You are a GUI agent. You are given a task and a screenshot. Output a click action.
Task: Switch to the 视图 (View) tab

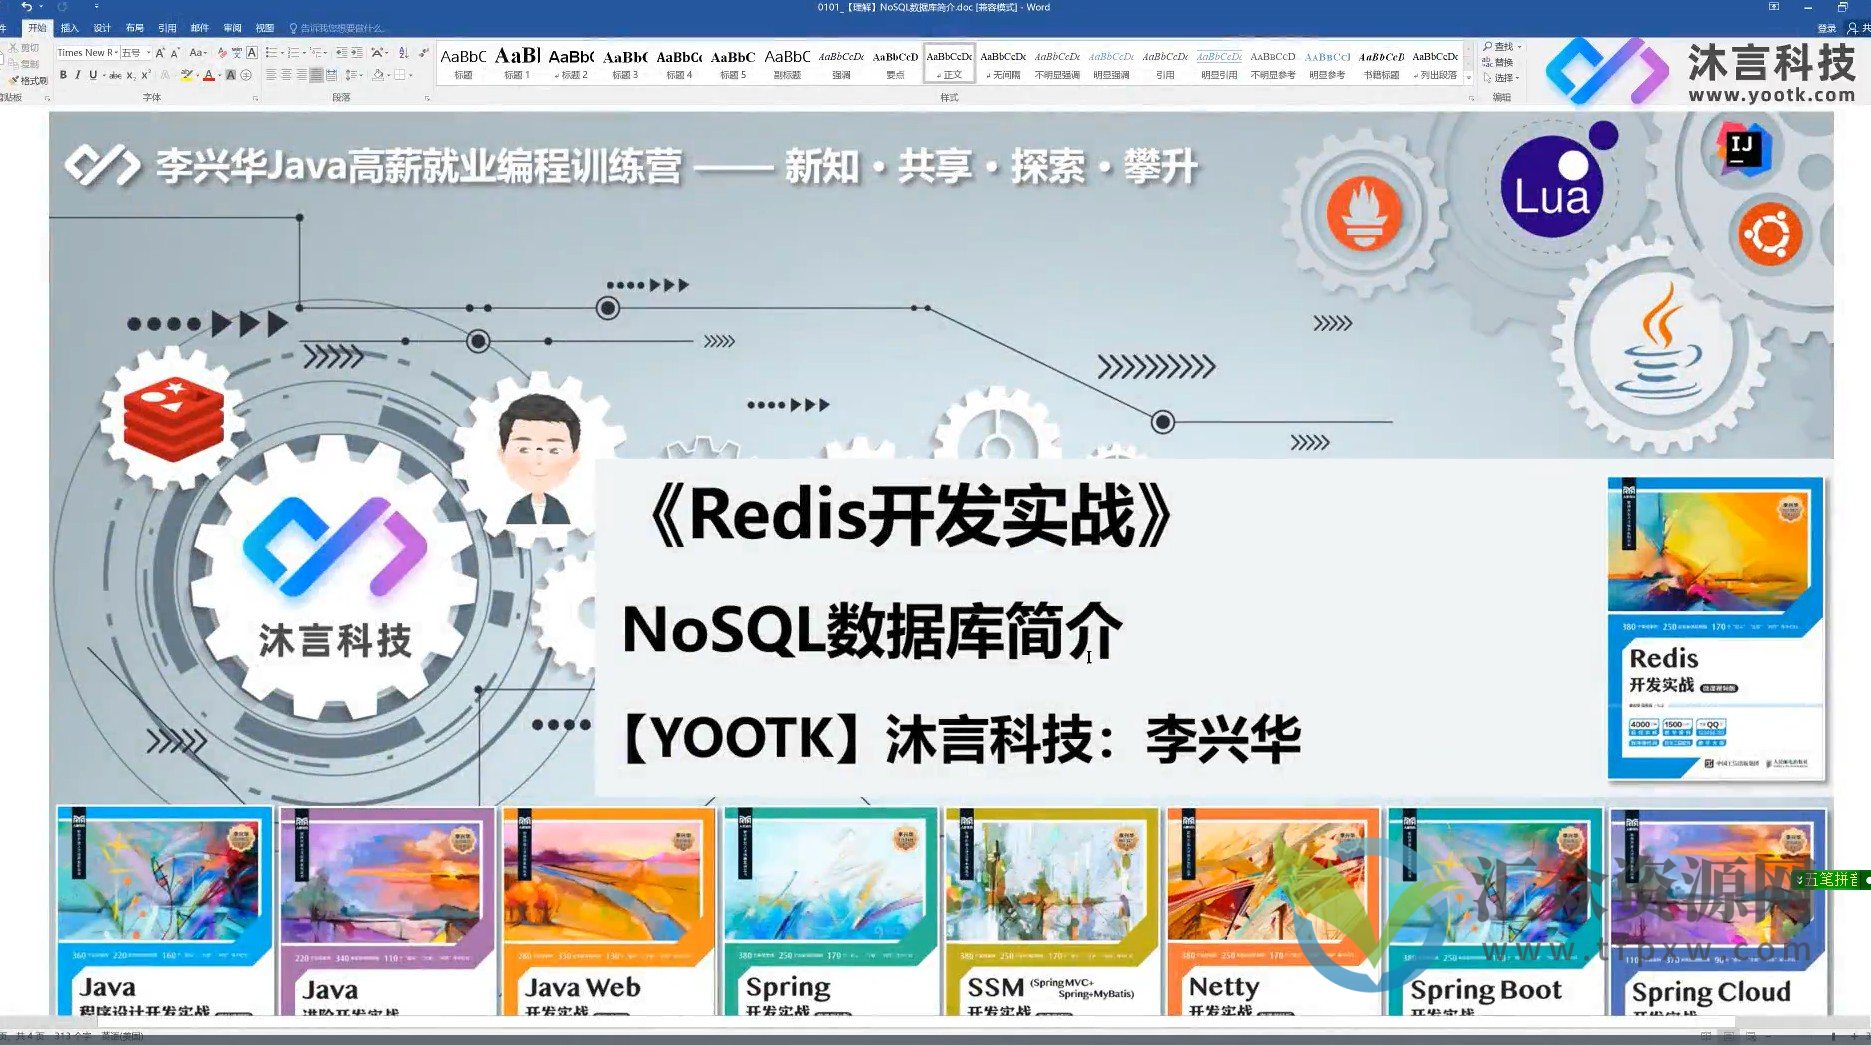tap(264, 28)
